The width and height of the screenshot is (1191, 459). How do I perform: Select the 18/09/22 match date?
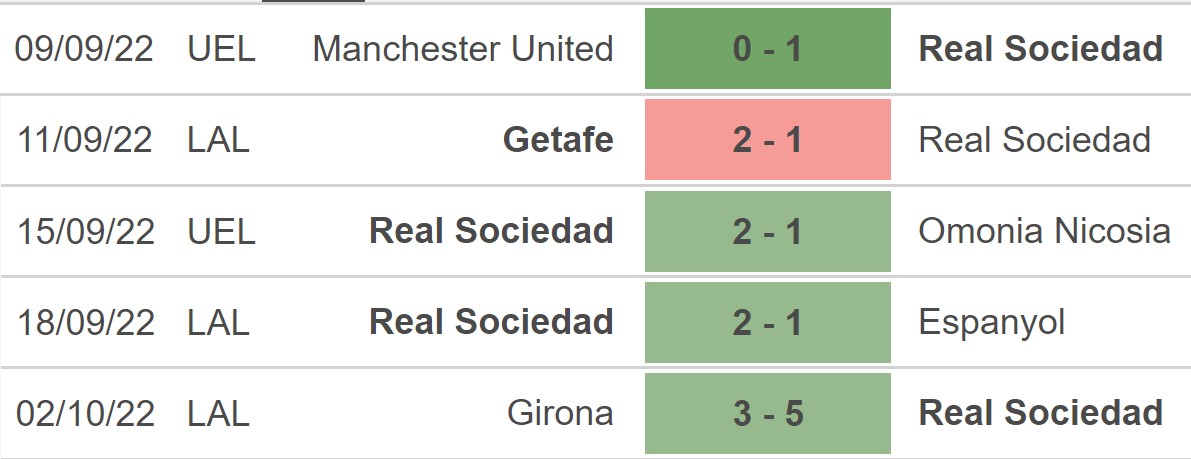[x=85, y=322]
